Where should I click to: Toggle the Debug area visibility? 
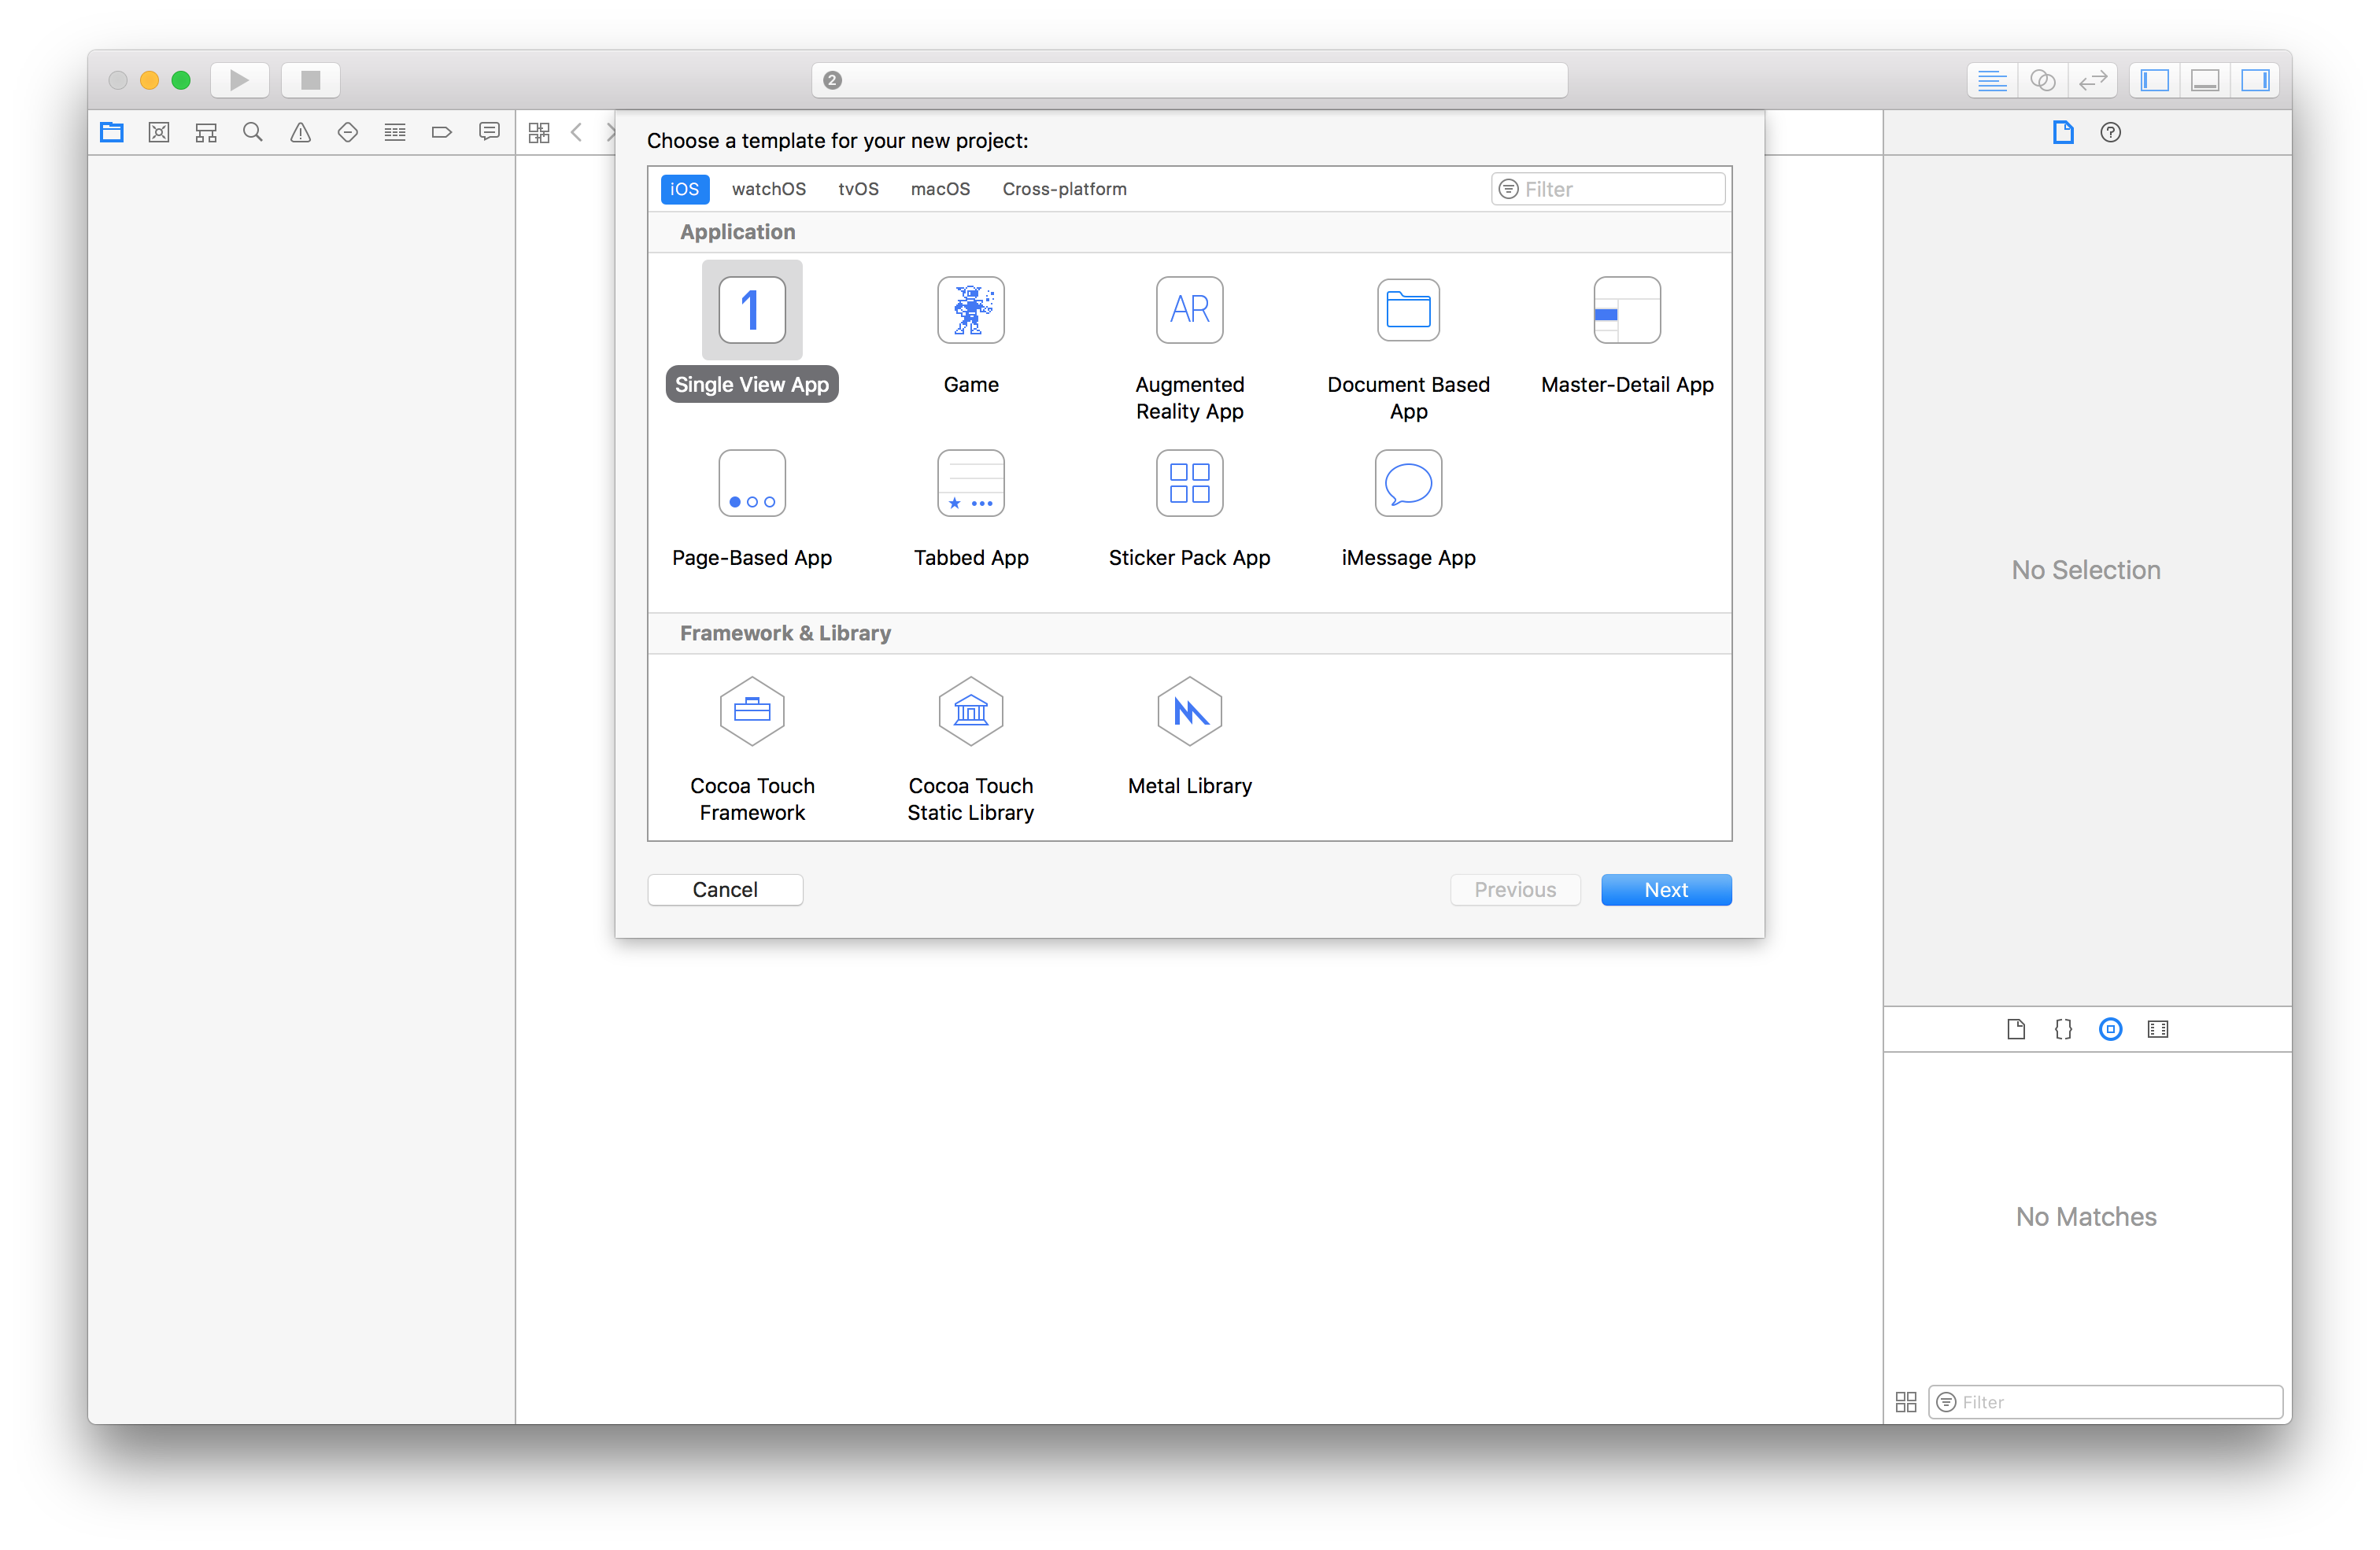pyautogui.click(x=2205, y=80)
